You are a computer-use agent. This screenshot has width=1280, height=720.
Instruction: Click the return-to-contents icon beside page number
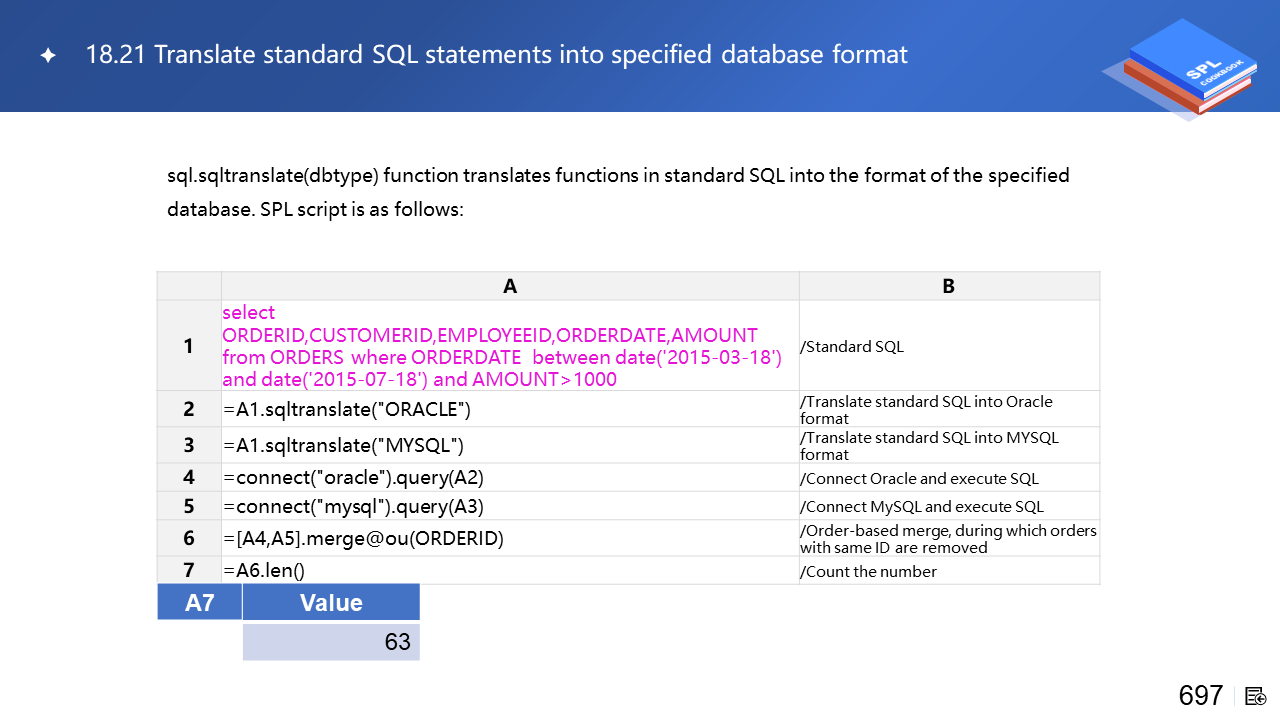[1256, 696]
